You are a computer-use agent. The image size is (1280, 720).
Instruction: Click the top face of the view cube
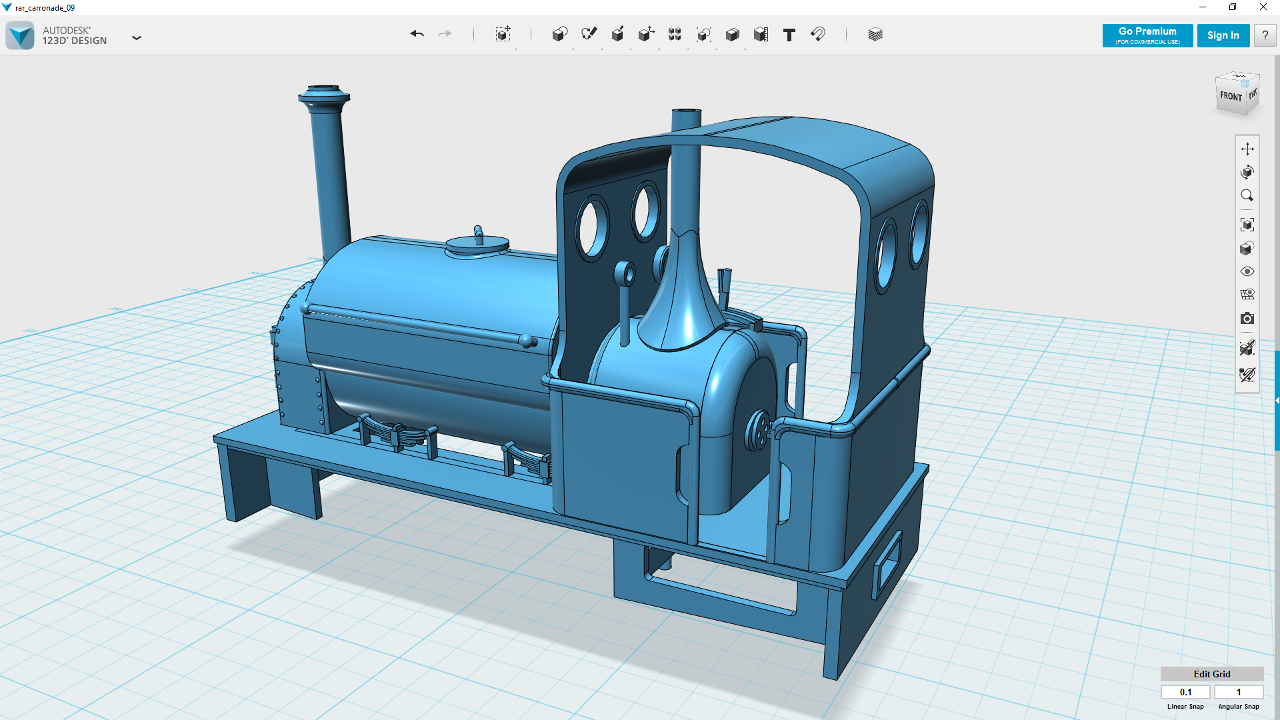click(1239, 78)
